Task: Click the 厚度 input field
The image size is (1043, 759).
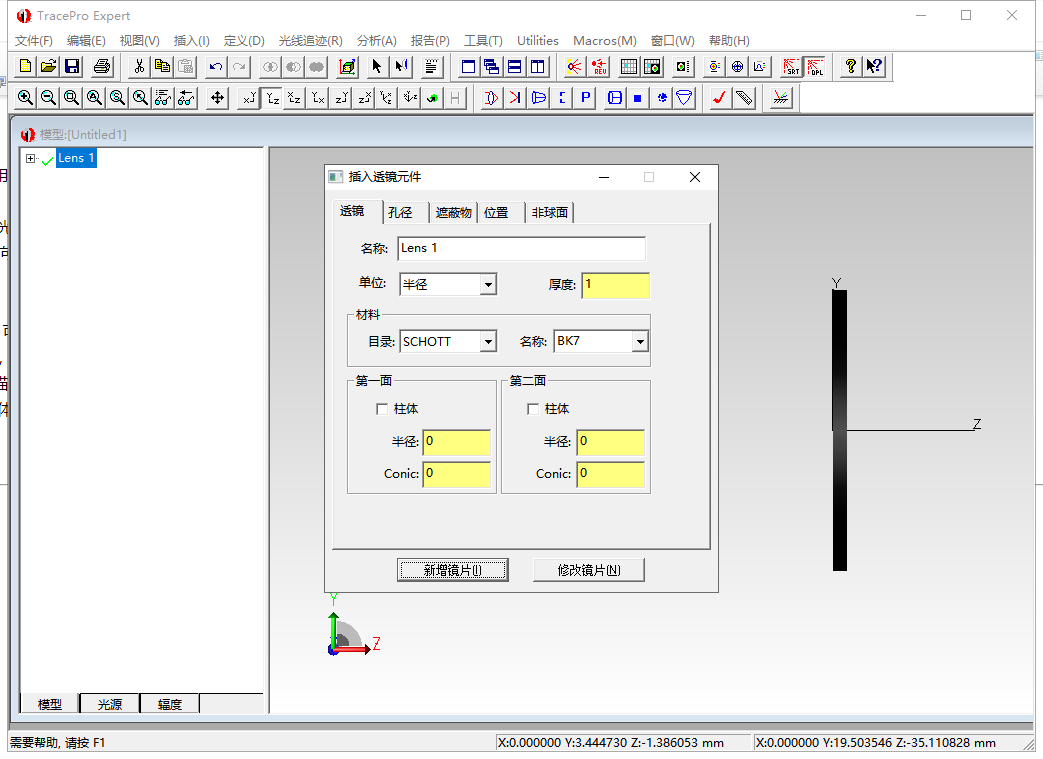Action: click(x=615, y=285)
